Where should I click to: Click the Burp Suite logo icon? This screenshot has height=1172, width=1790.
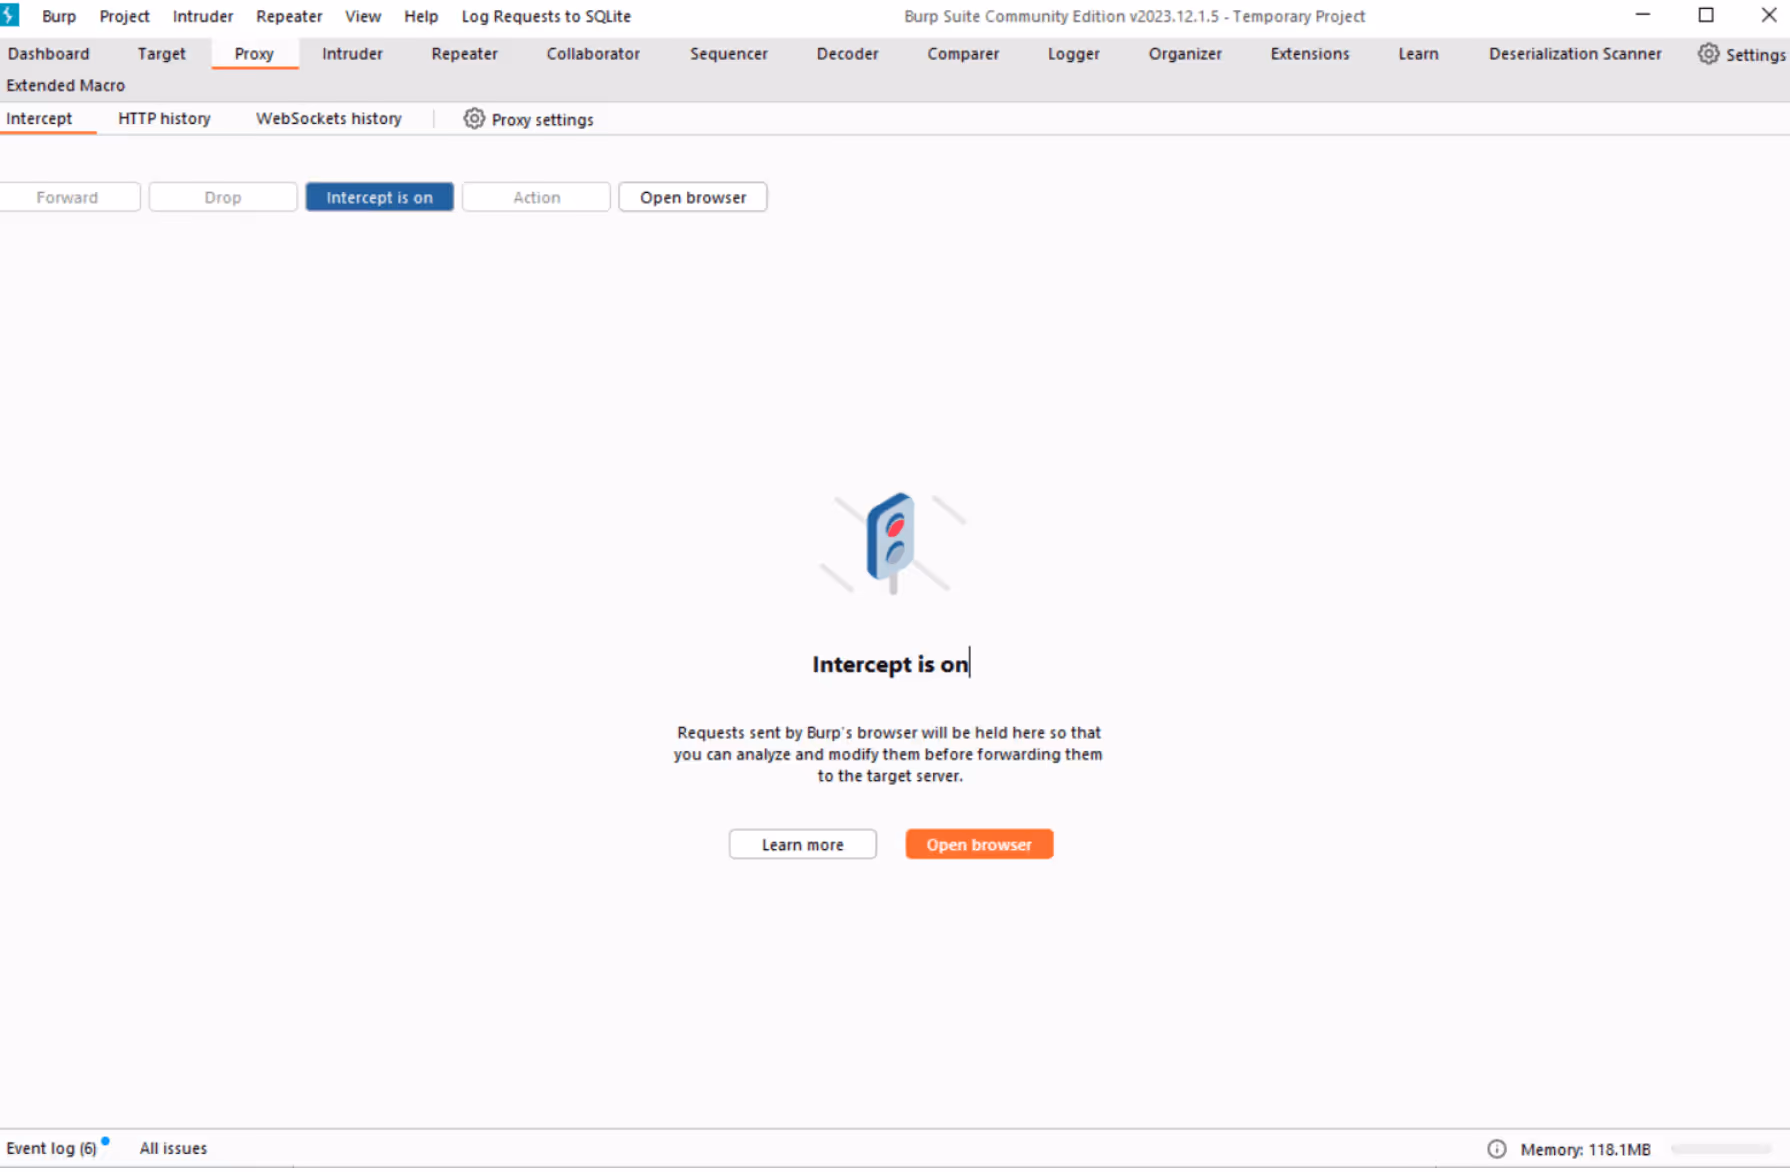[10, 15]
